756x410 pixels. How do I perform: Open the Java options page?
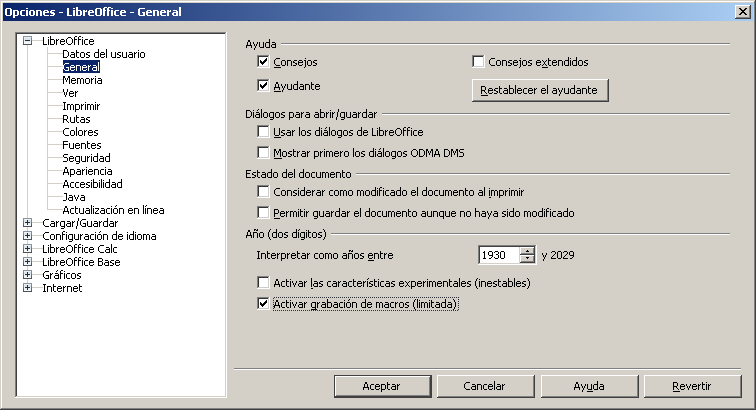point(74,197)
